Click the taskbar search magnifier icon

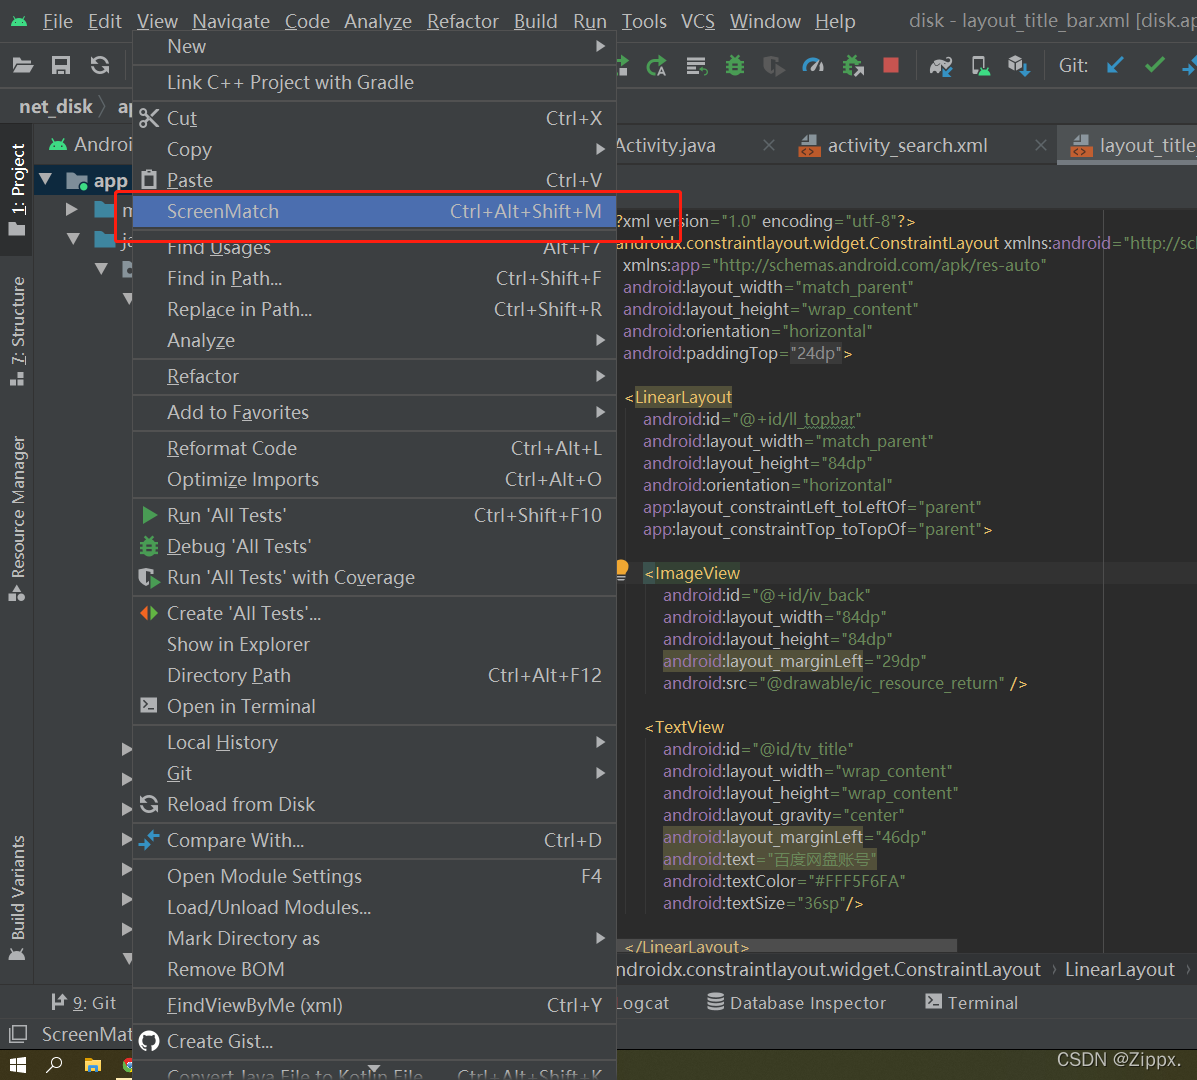pos(54,1065)
